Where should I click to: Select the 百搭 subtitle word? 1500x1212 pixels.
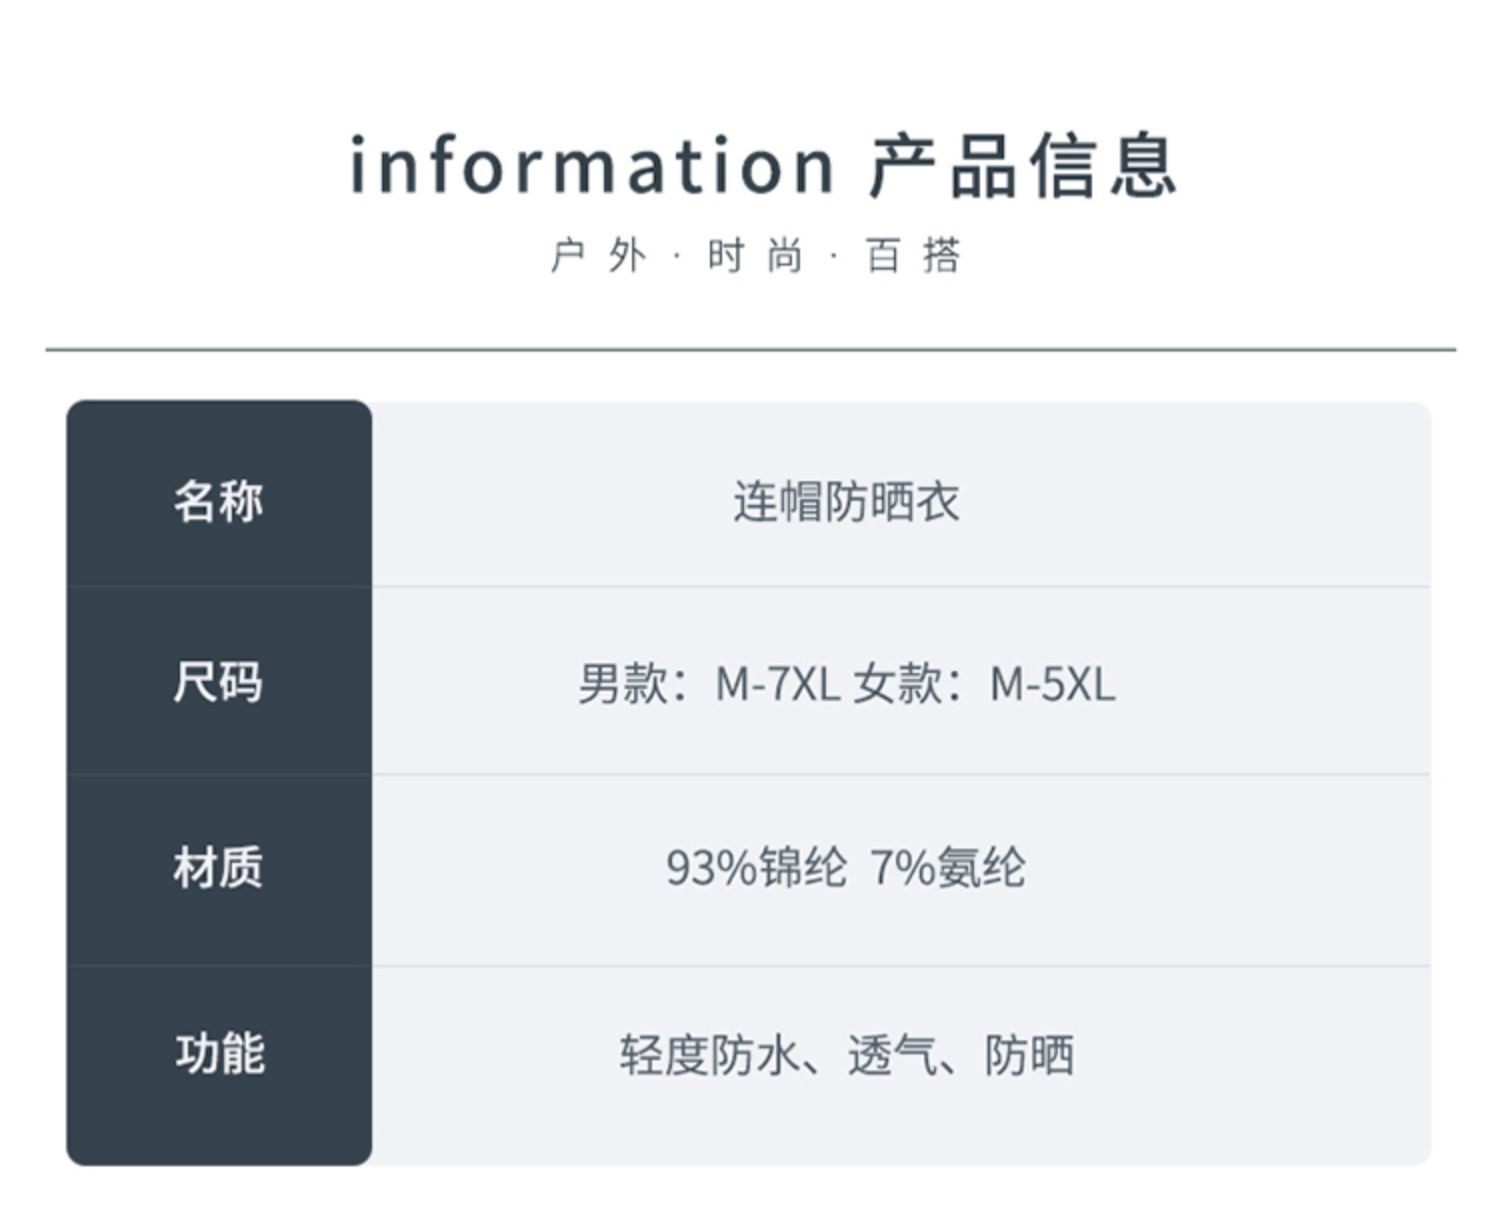coord(913,256)
